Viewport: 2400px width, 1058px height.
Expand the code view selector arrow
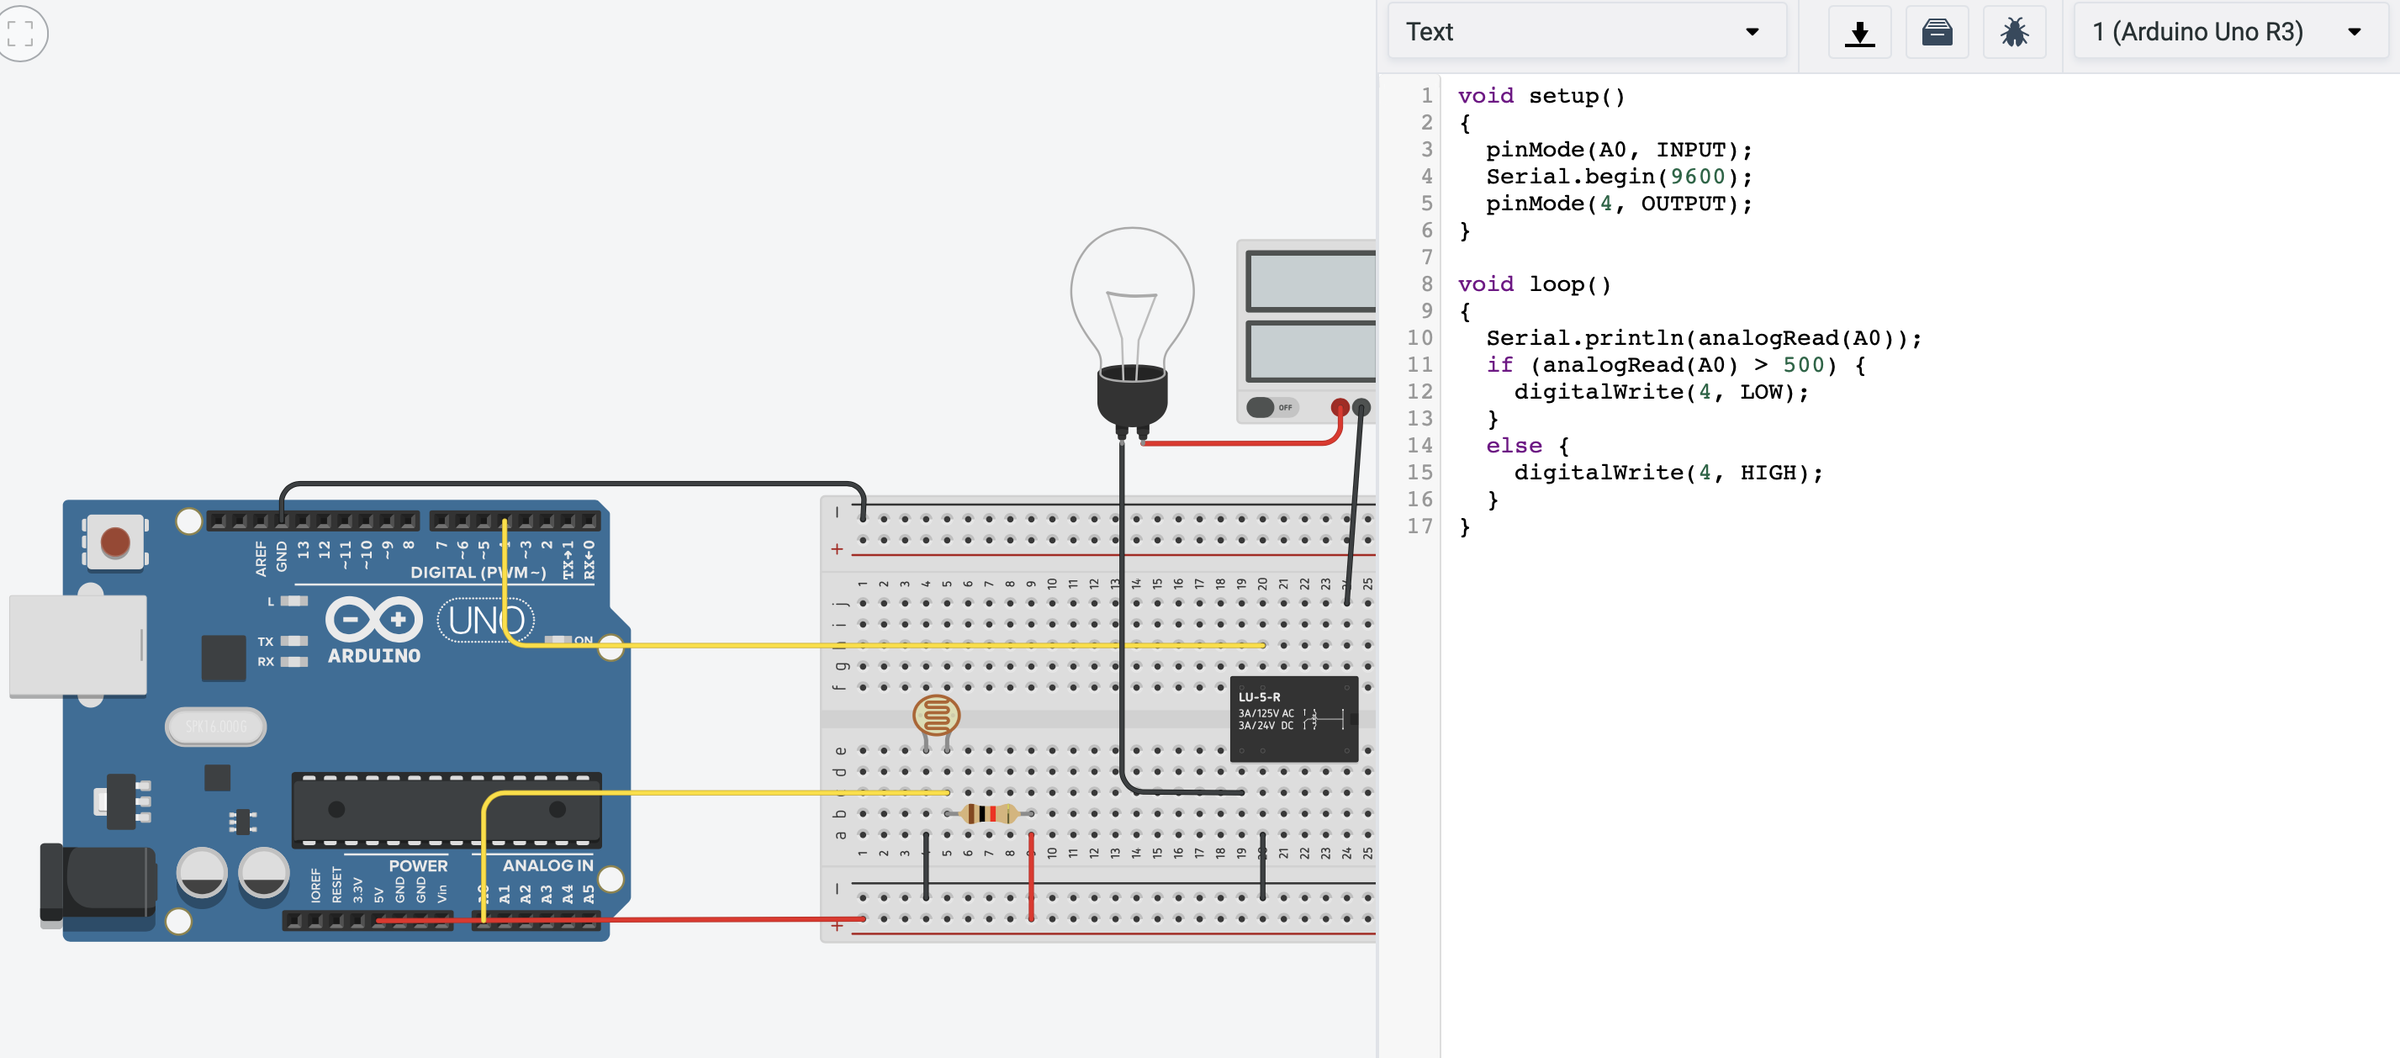(x=1752, y=31)
